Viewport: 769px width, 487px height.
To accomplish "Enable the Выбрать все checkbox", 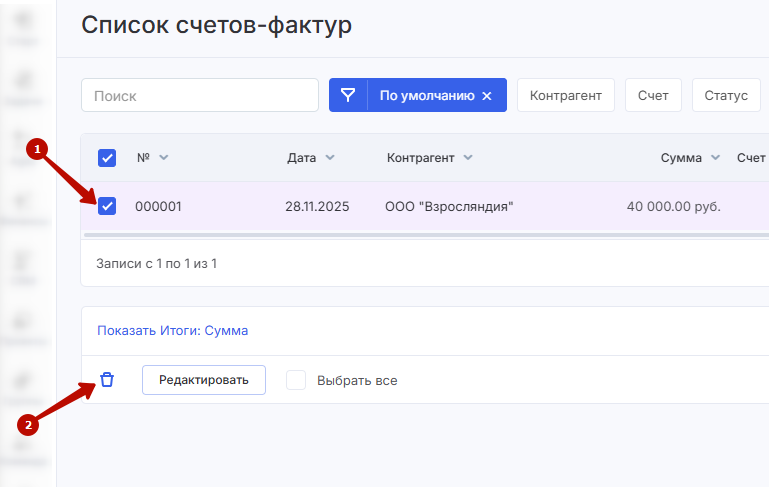I will (x=296, y=380).
